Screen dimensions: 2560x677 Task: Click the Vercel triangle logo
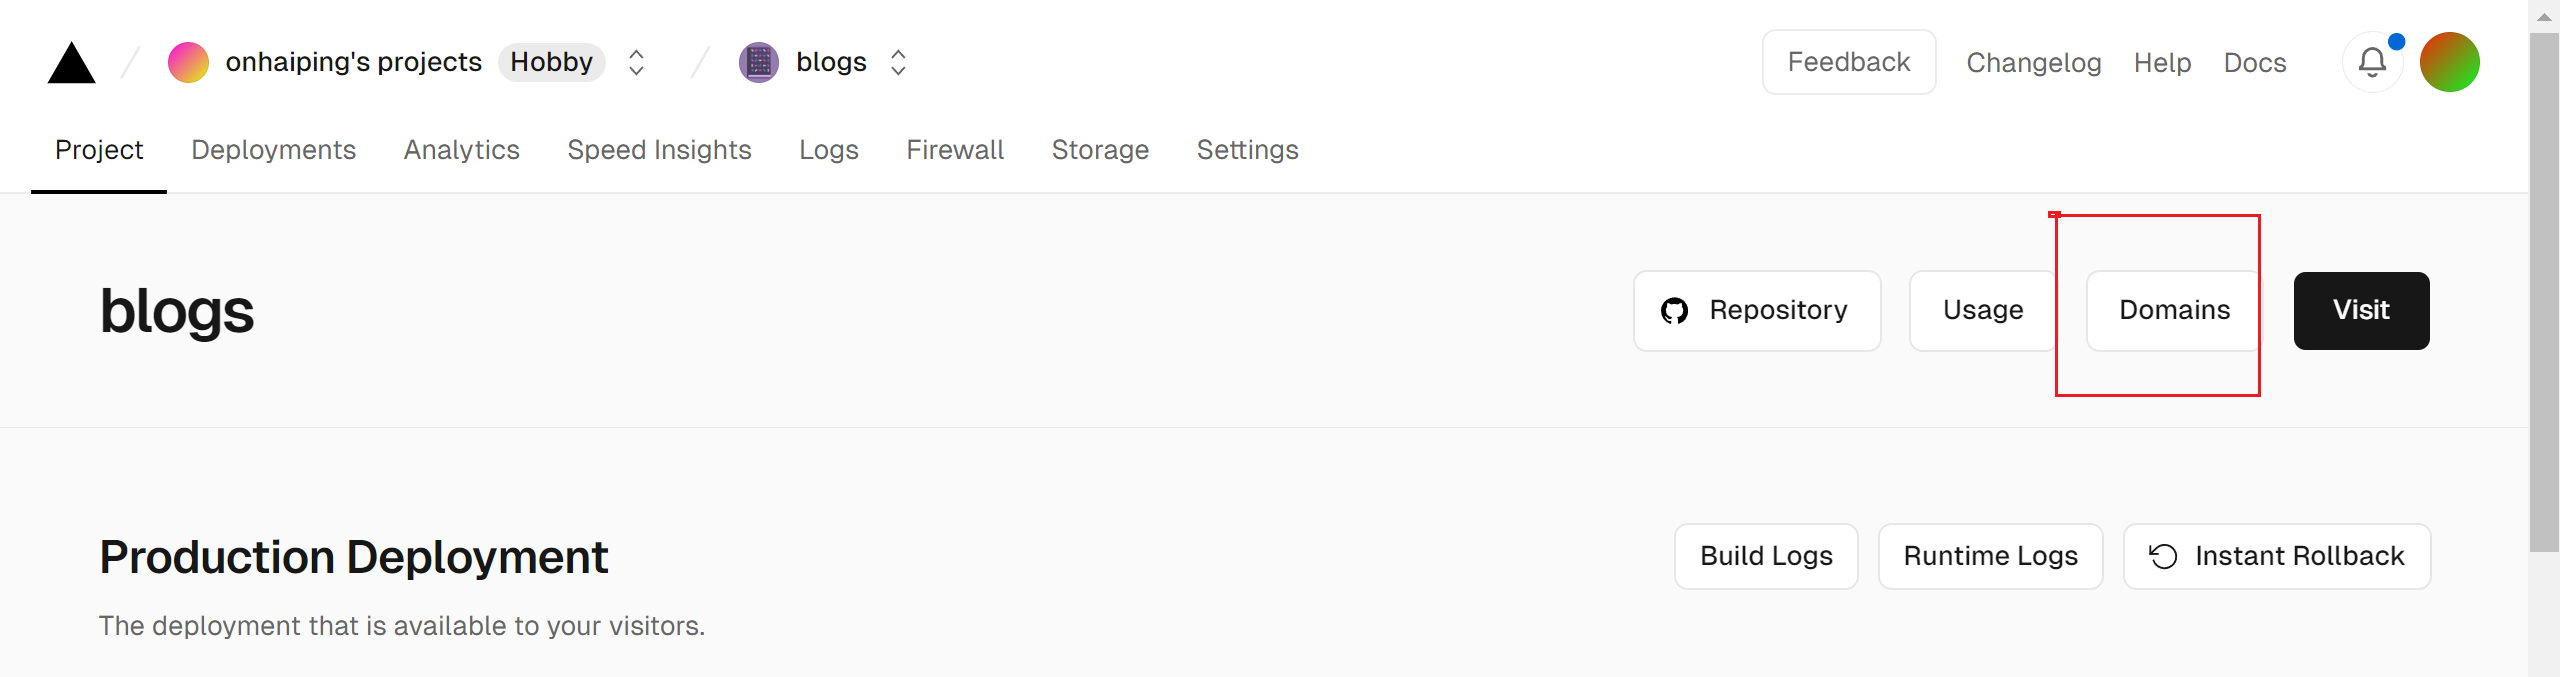click(x=71, y=63)
